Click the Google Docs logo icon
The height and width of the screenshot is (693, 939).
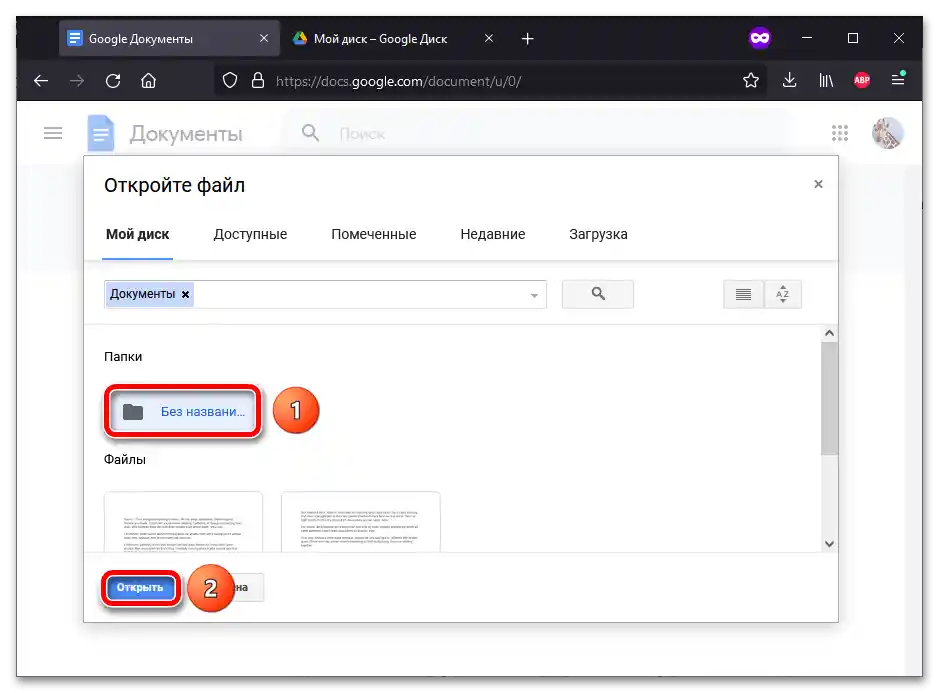[101, 133]
